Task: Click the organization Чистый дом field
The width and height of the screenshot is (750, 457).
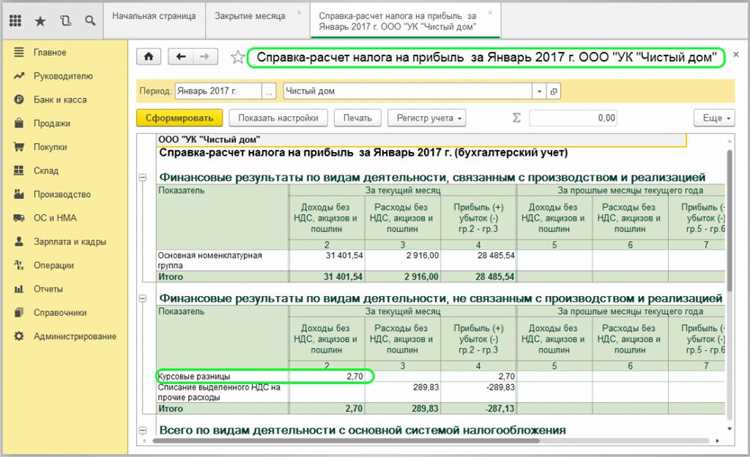Action: tap(408, 91)
